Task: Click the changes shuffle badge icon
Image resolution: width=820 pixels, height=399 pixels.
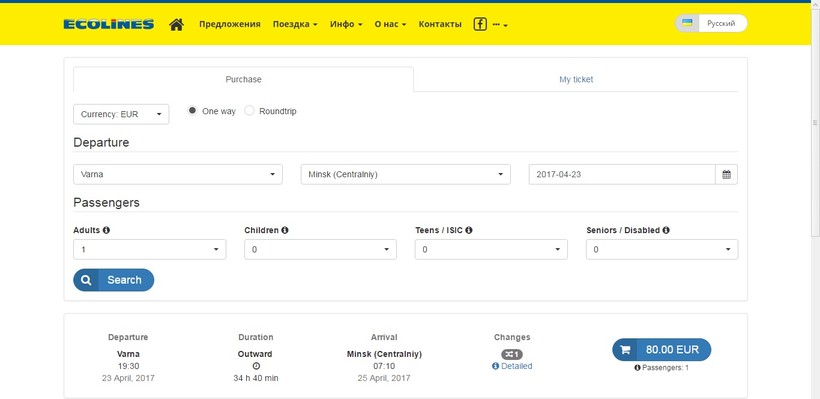Action: coord(512,355)
